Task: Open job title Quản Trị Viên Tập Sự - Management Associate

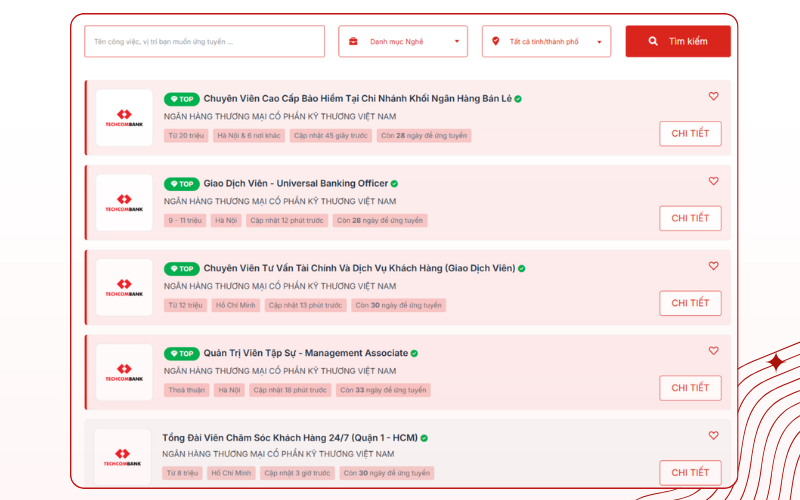Action: point(306,353)
